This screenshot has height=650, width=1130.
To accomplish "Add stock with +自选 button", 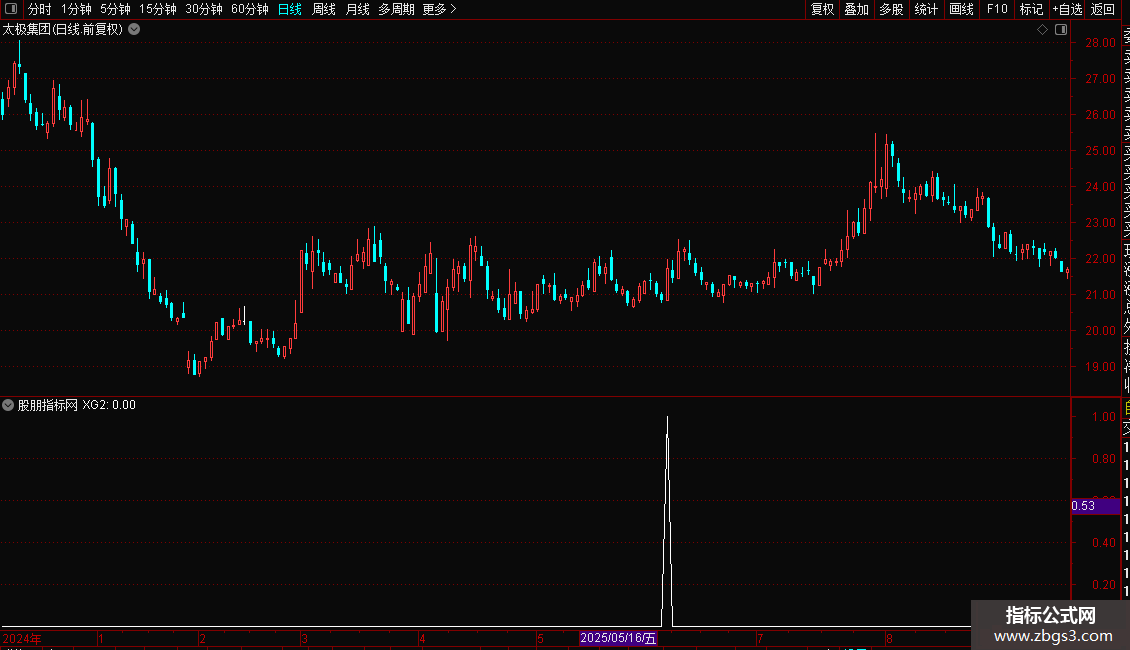I will [1067, 9].
